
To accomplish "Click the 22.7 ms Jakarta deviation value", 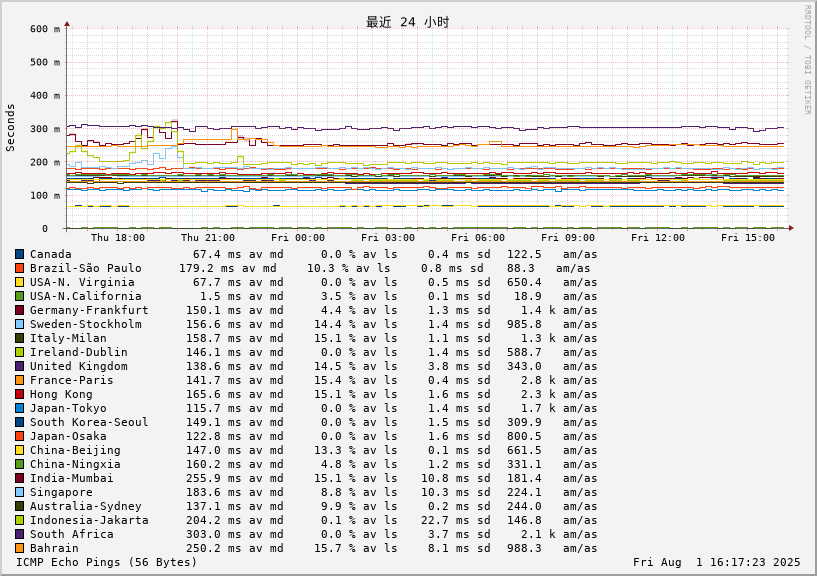I will point(445,520).
